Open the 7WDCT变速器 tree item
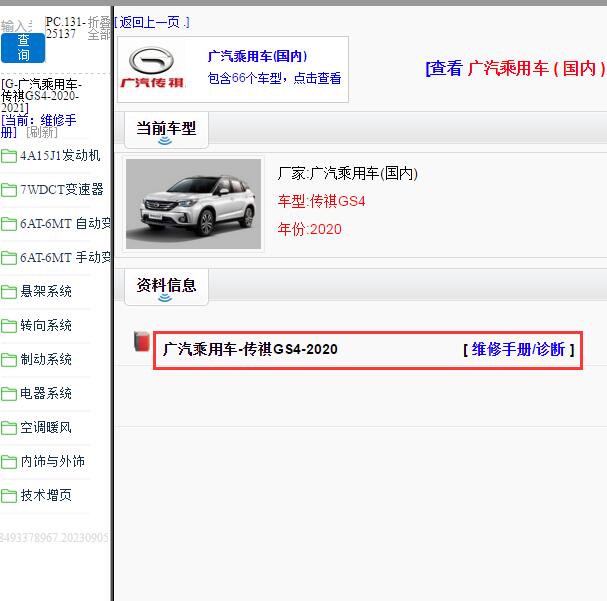607x601 pixels. click(x=62, y=190)
